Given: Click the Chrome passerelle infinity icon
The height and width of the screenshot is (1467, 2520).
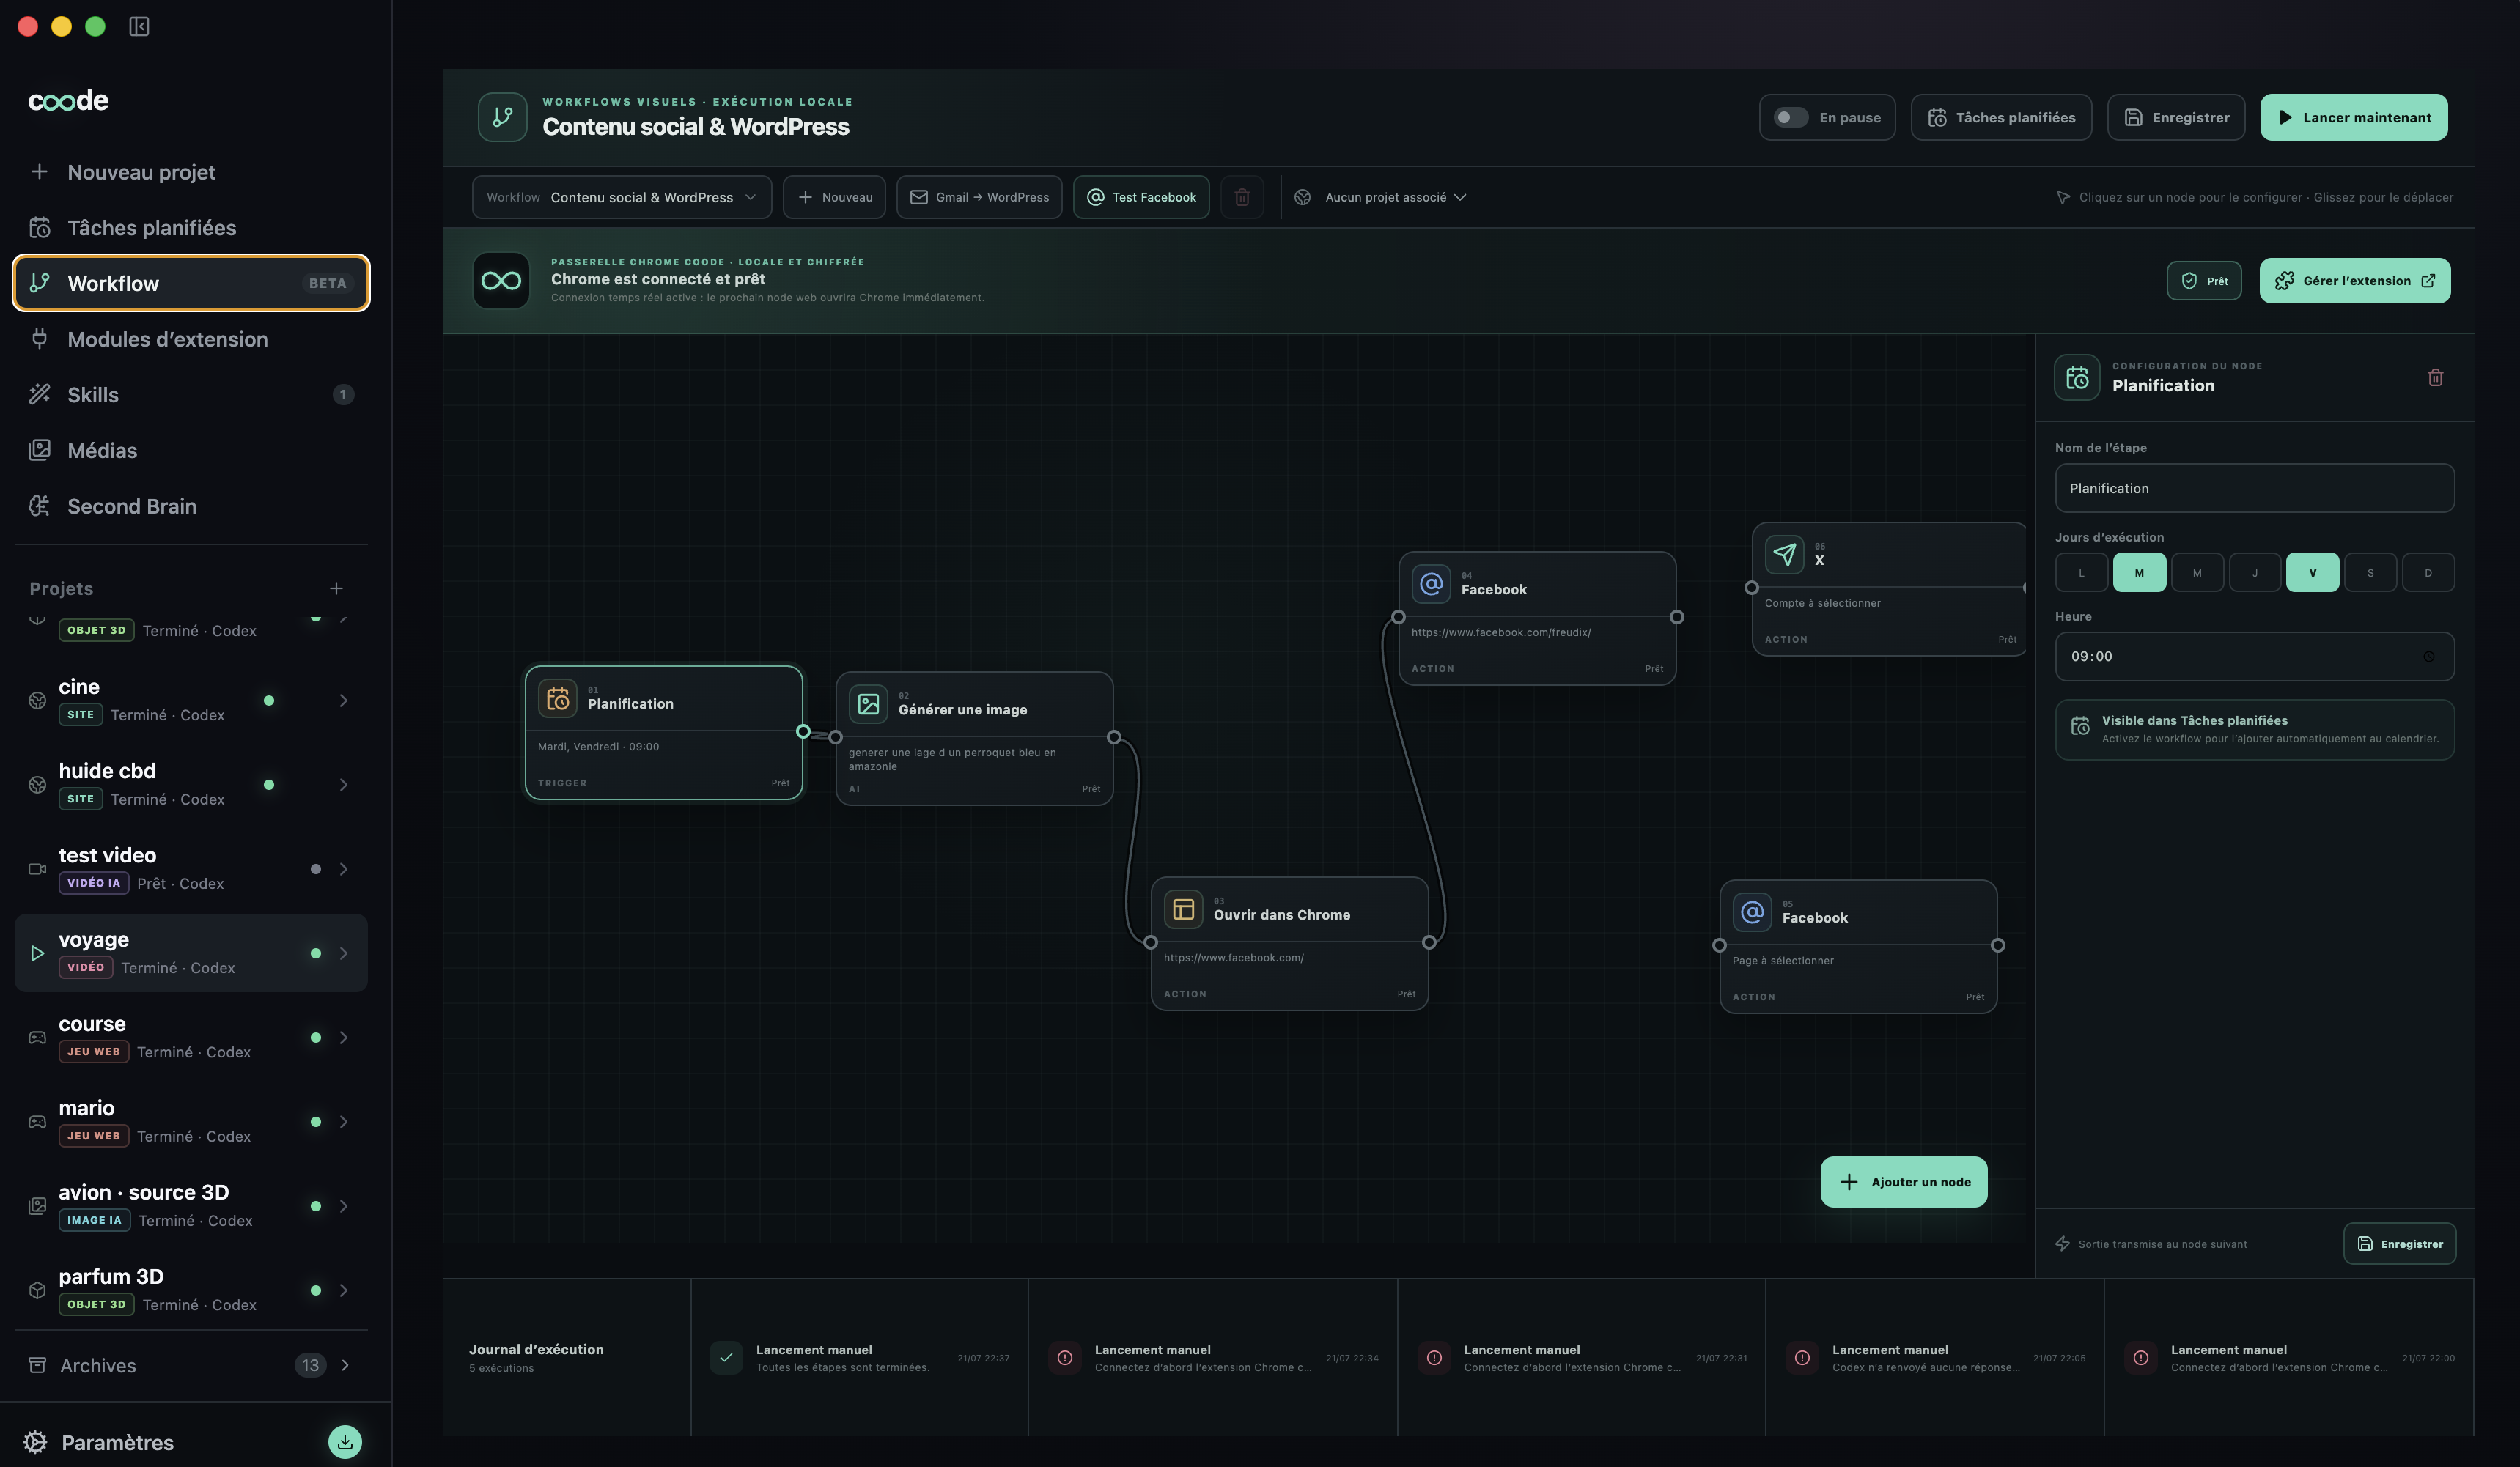Looking at the screenshot, I should click(501, 281).
